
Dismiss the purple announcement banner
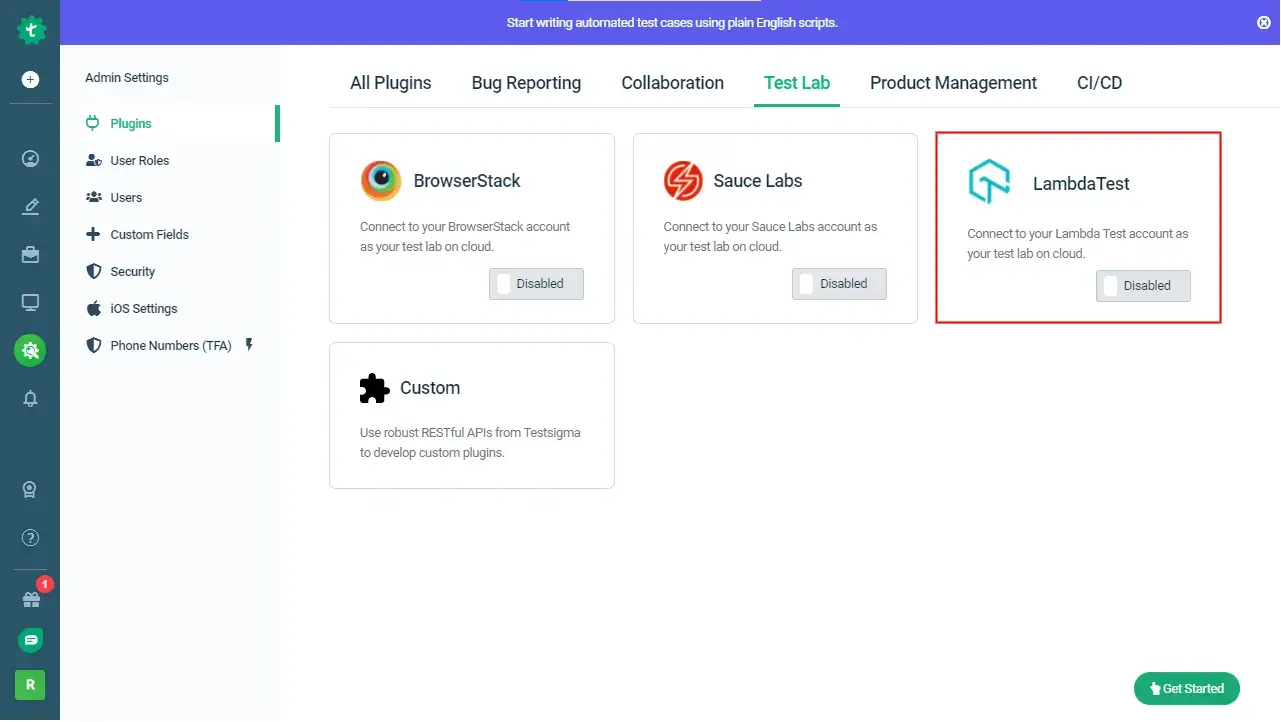pos(1264,22)
